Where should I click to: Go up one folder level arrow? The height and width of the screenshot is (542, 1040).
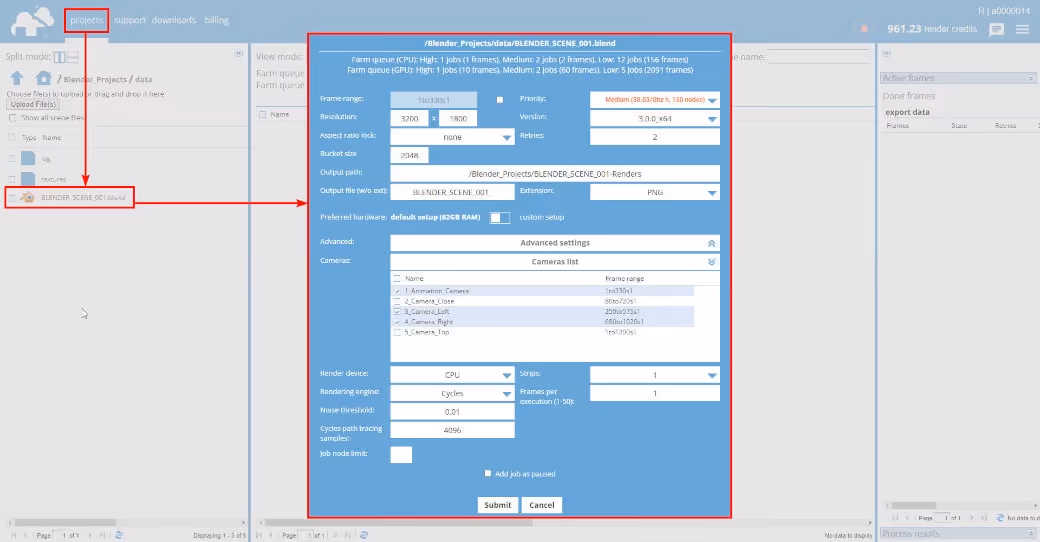click(x=17, y=78)
